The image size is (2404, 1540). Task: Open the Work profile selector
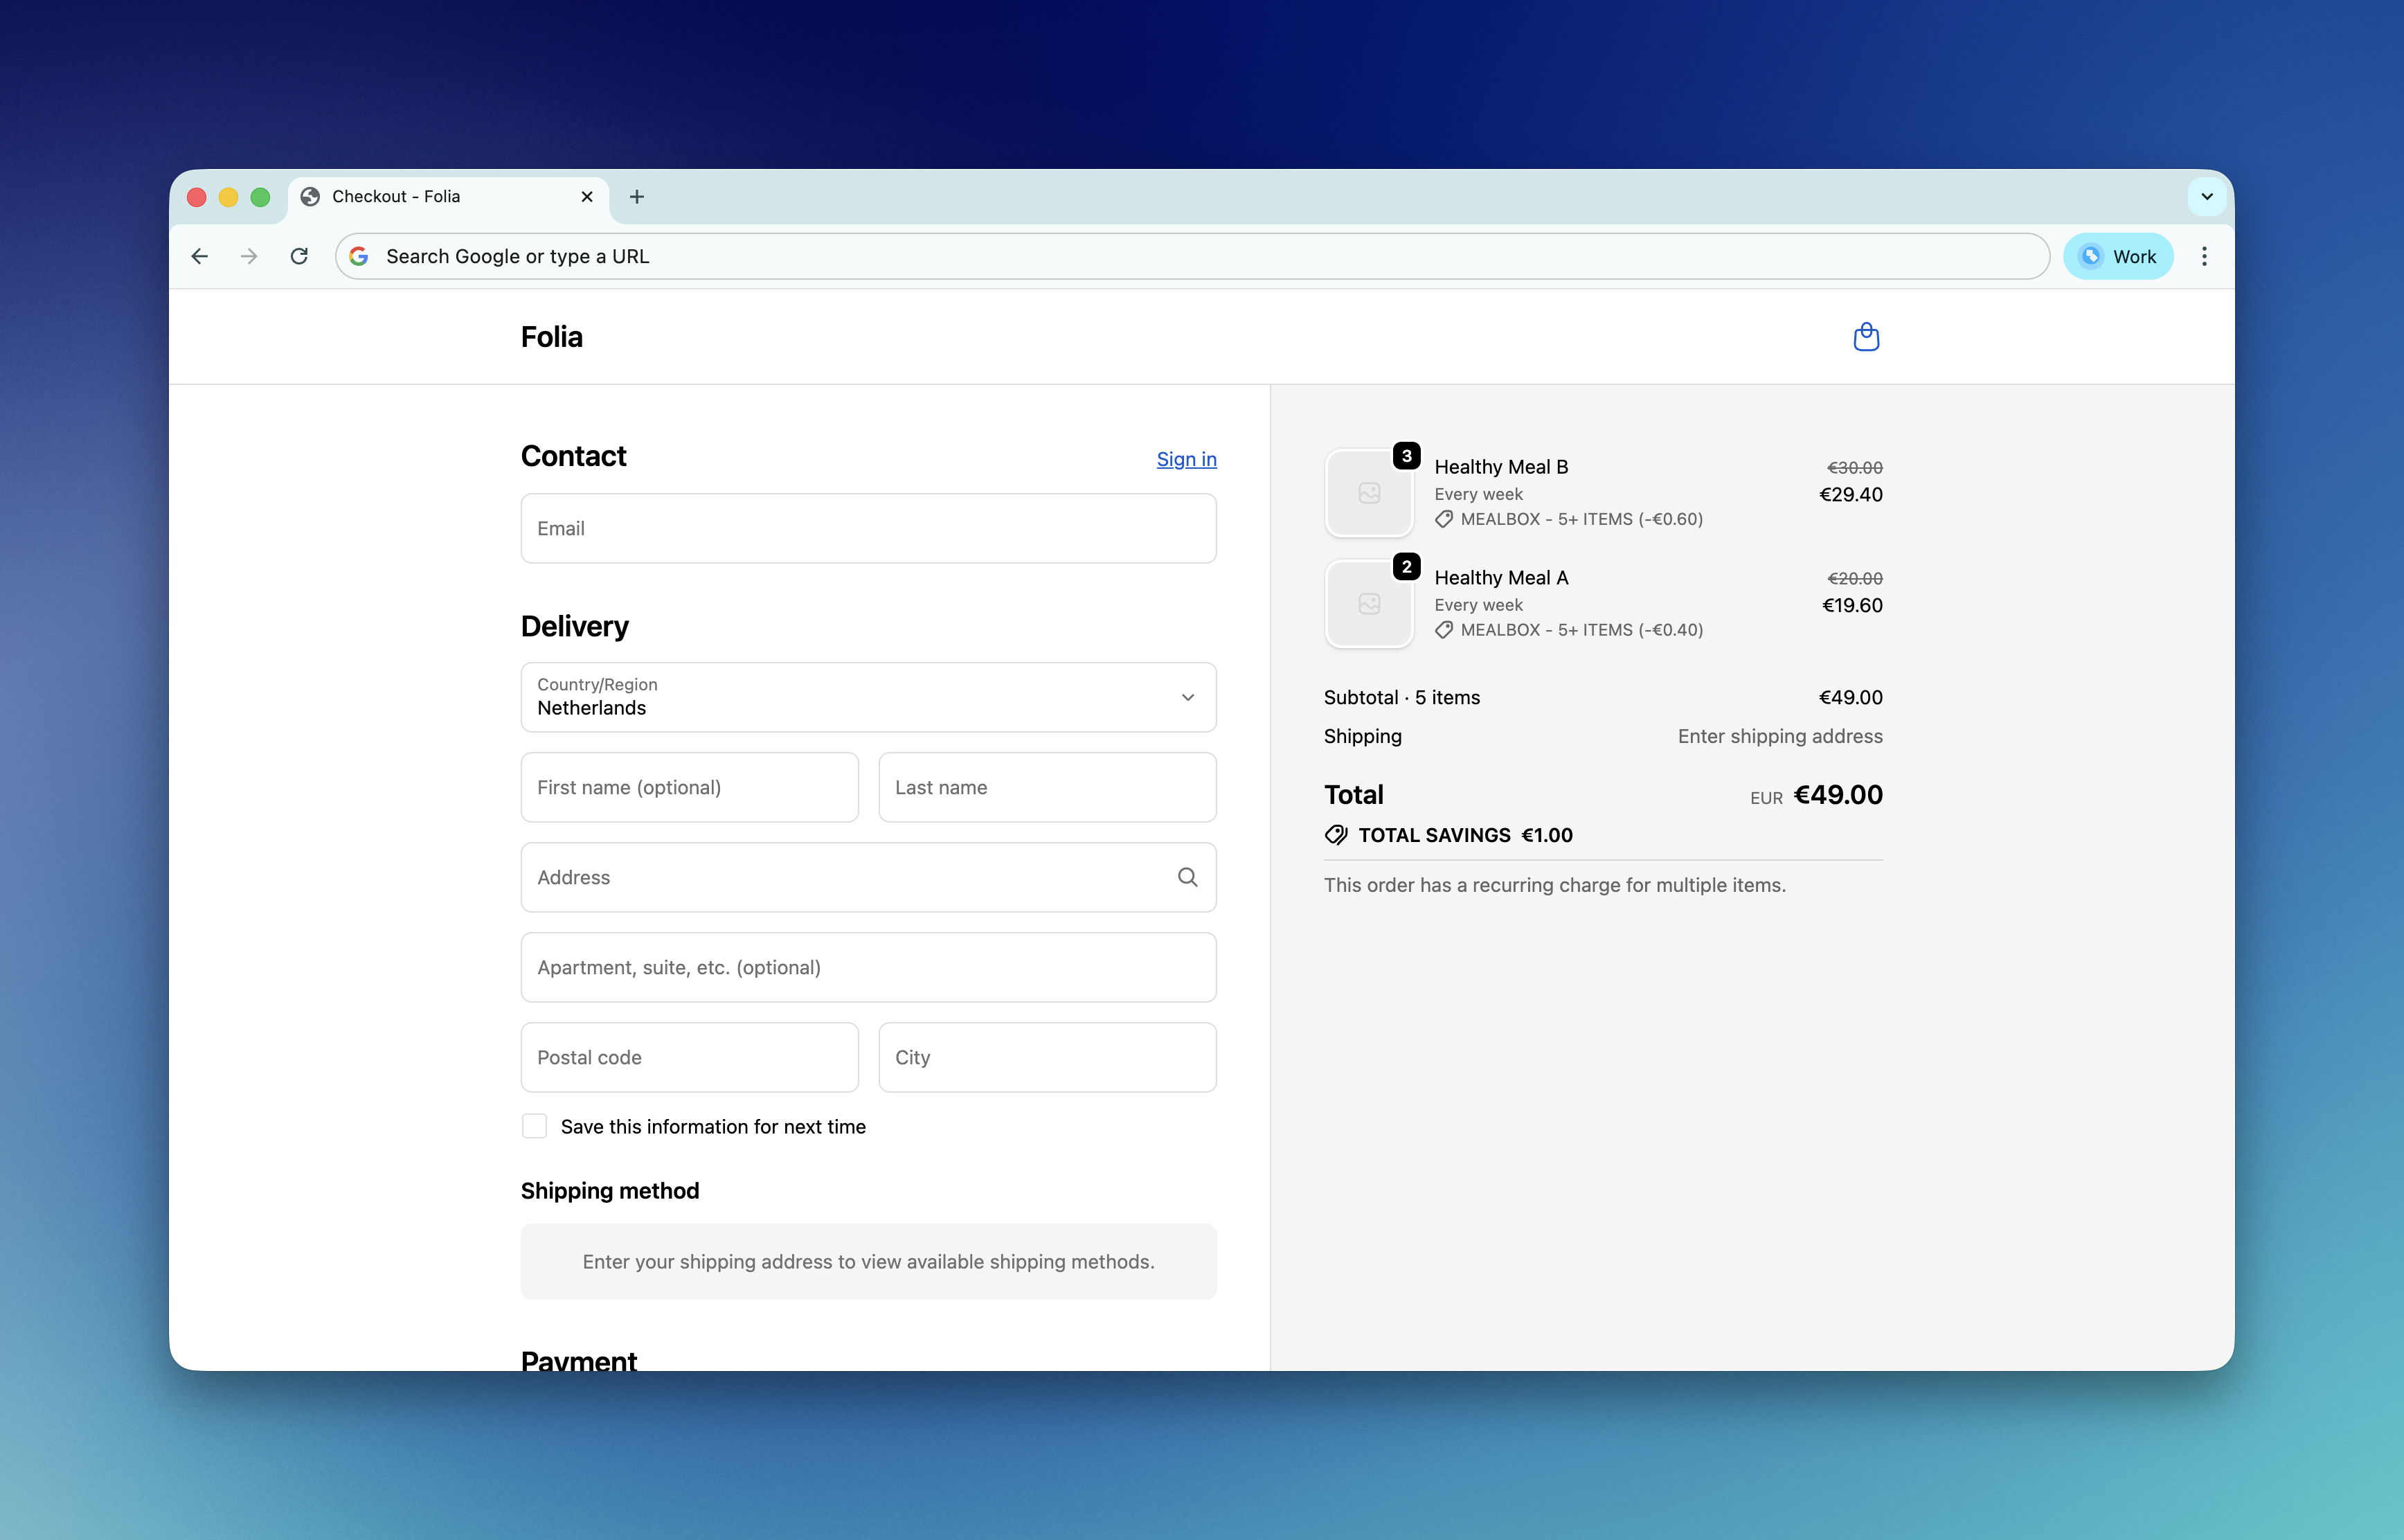2118,256
